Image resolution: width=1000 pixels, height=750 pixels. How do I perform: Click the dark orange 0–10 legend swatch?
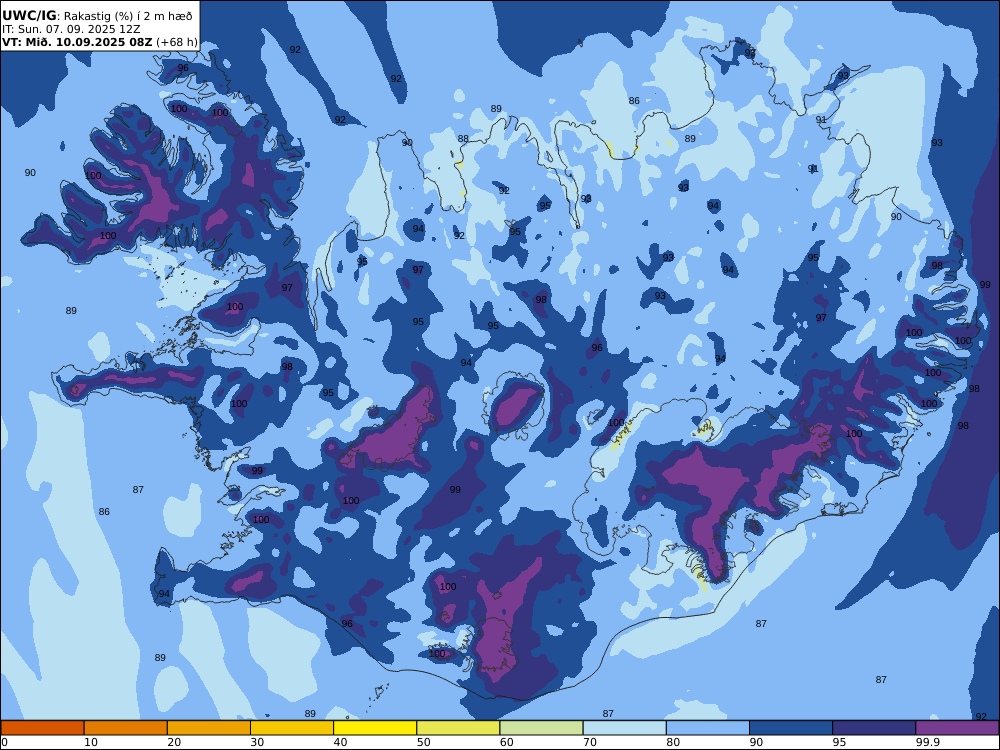coord(42,728)
